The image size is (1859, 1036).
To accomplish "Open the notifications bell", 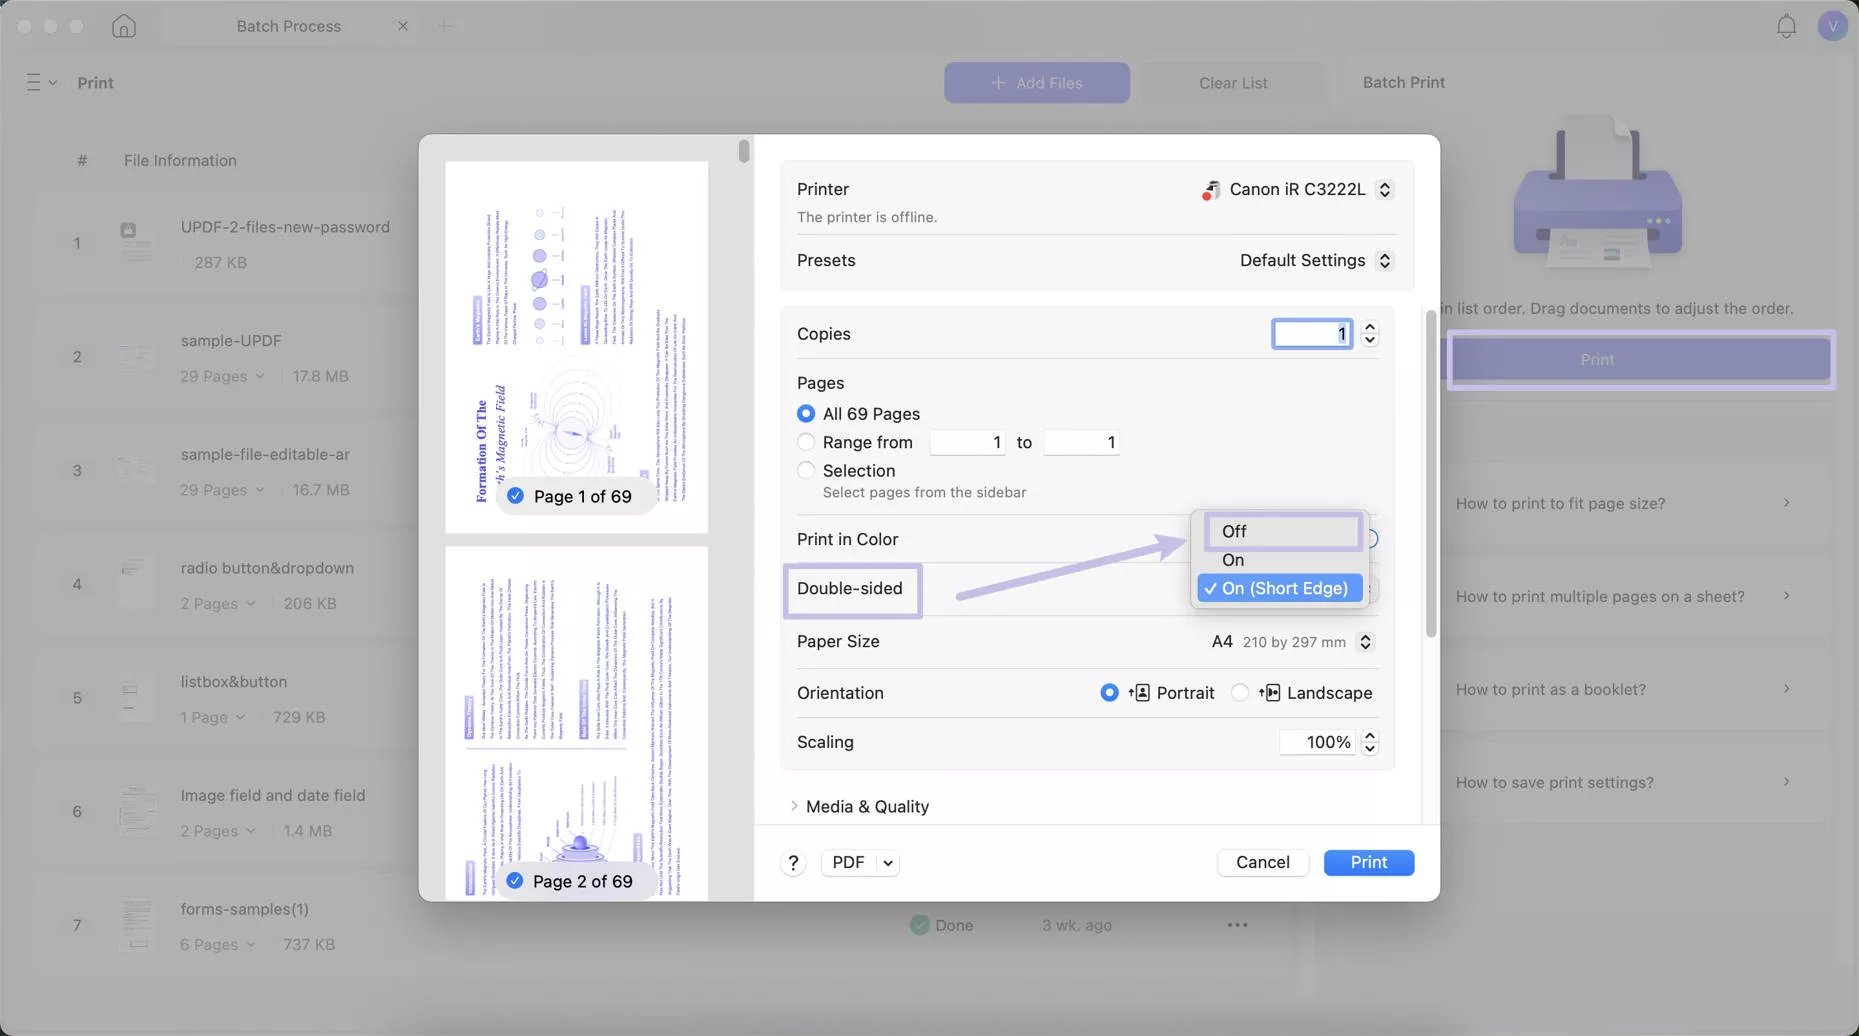I will coord(1786,26).
